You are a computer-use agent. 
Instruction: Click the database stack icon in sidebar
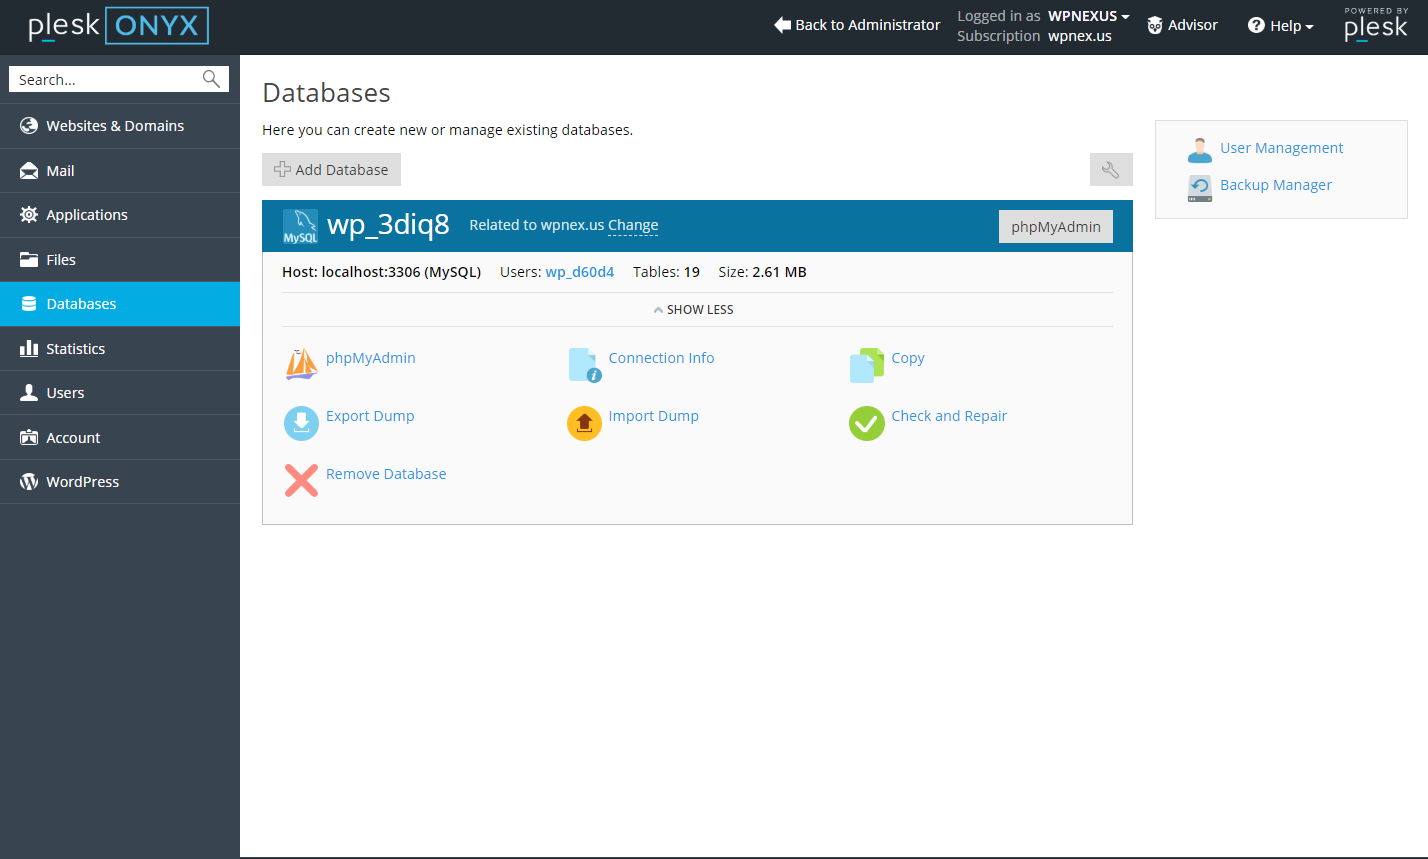[29, 304]
